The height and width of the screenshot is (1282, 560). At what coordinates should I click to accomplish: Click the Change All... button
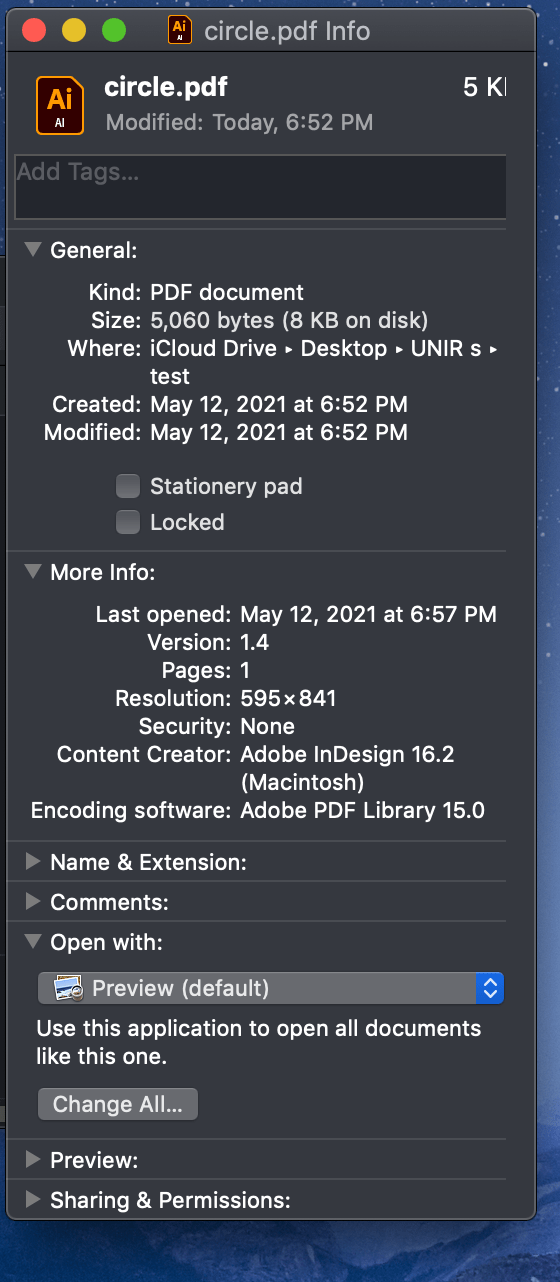118,1104
